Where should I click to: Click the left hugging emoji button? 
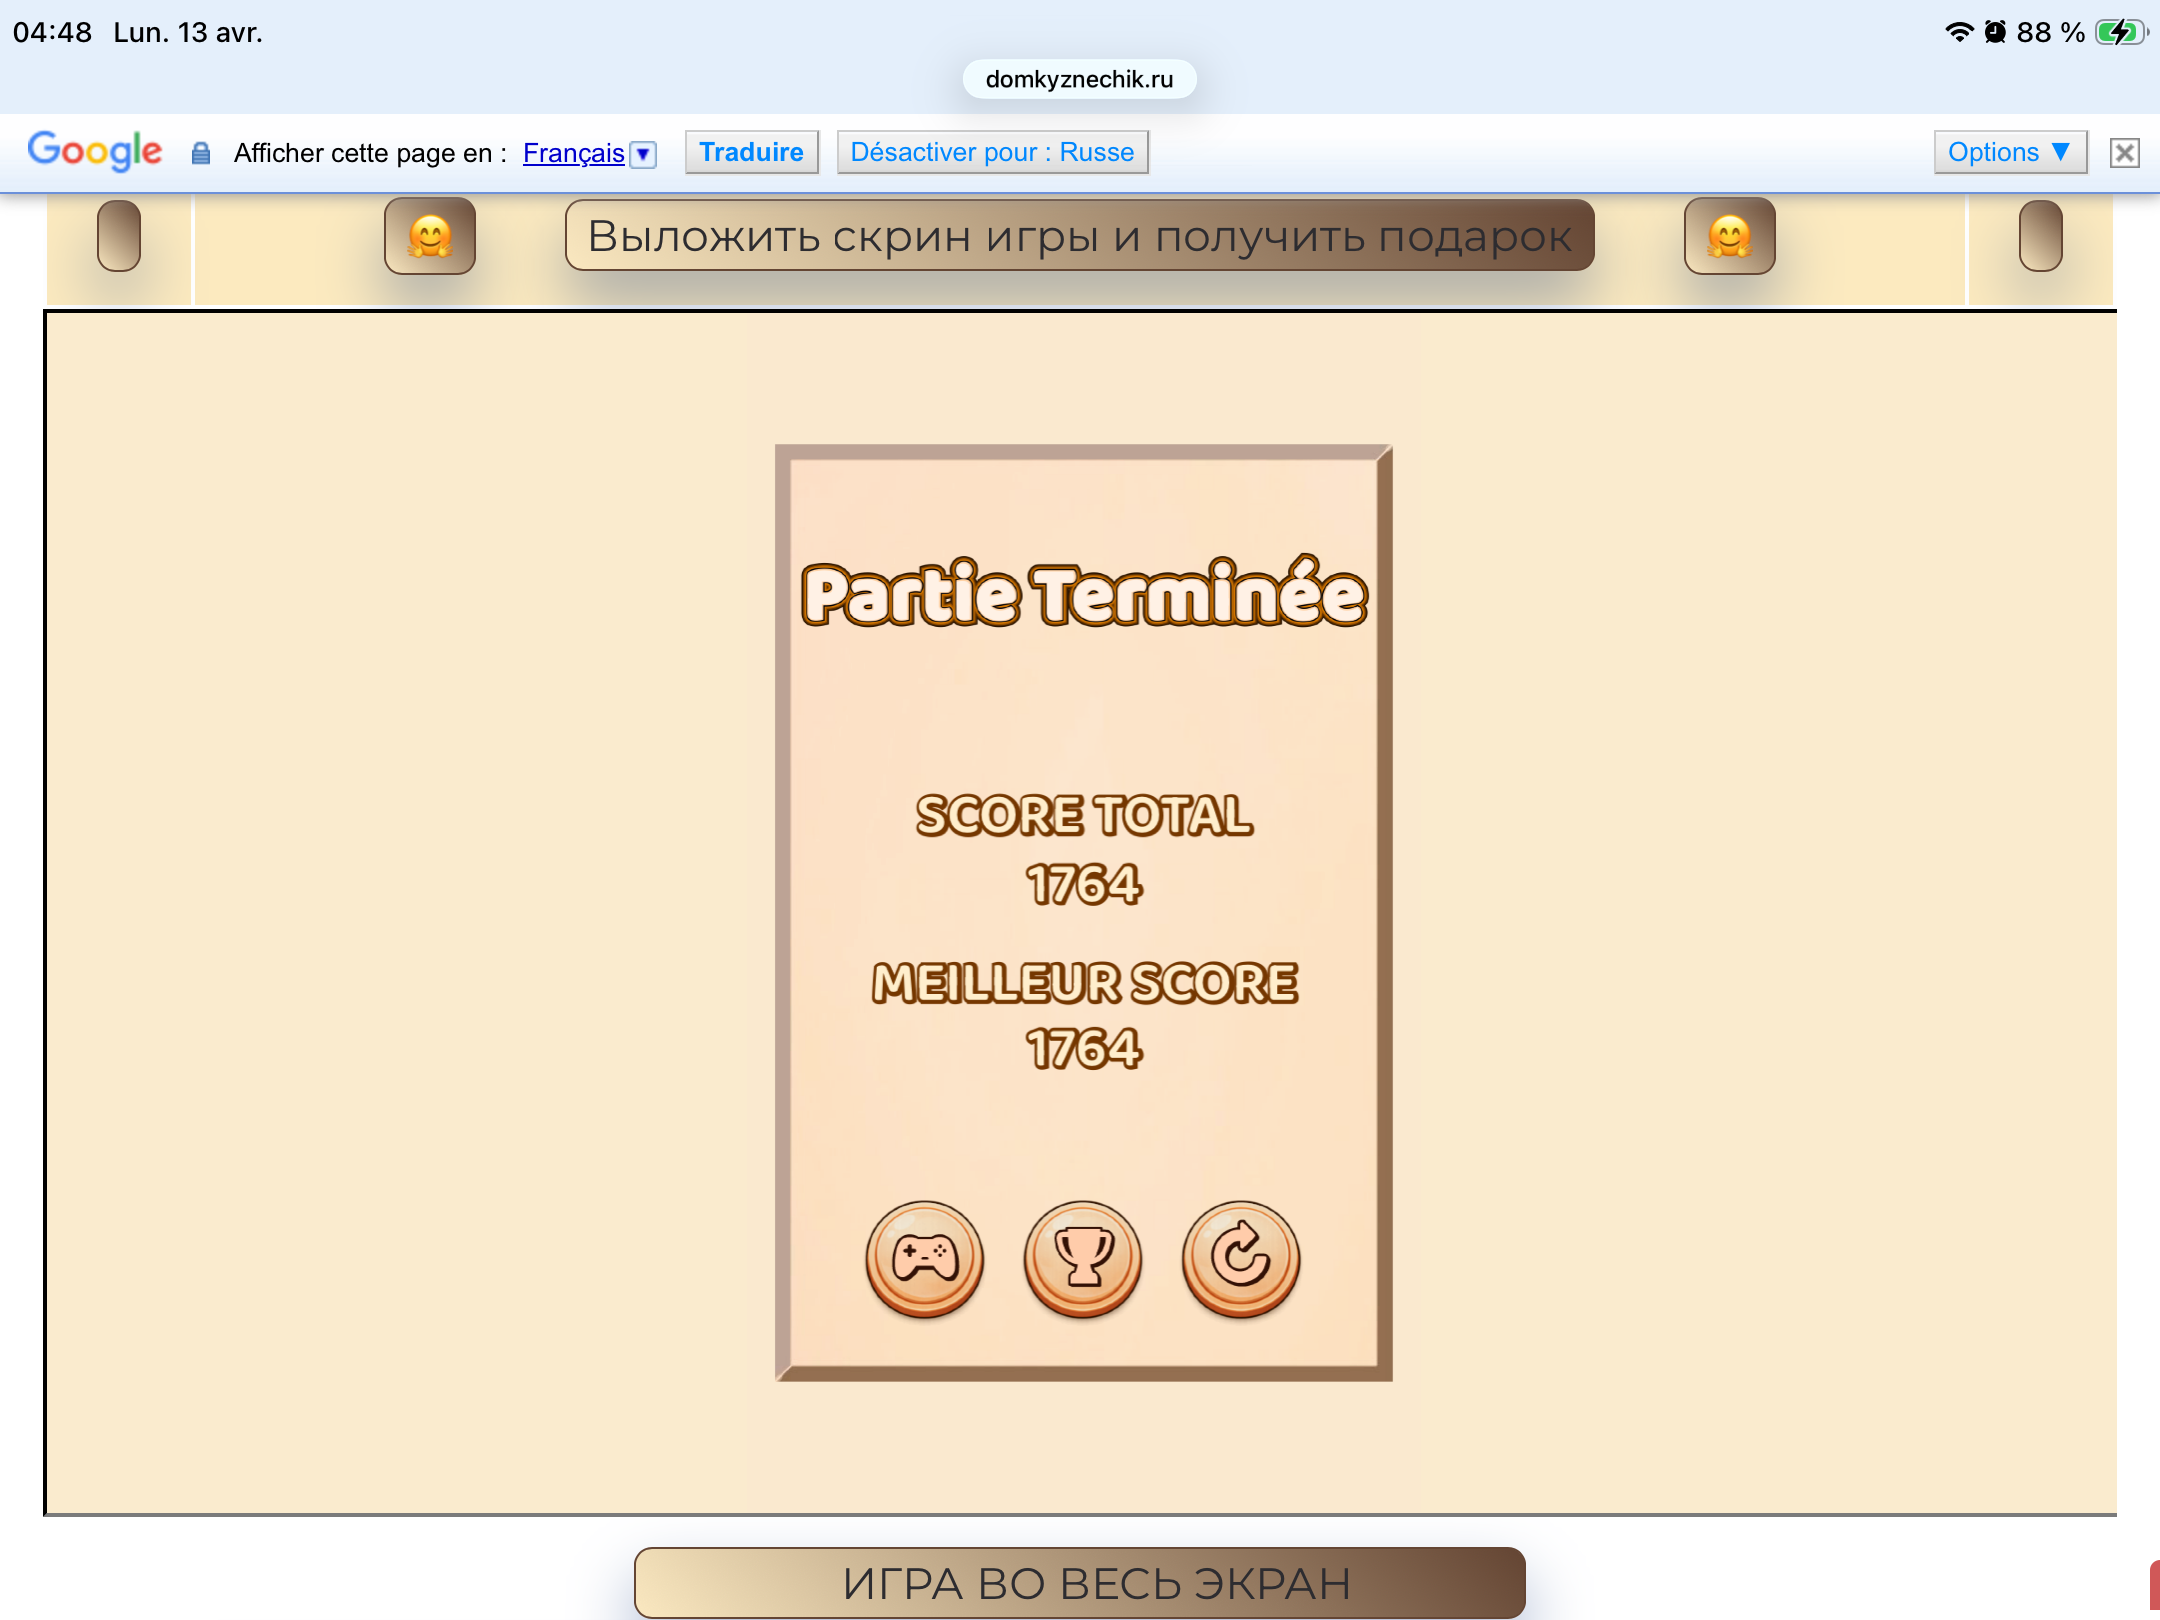tap(430, 236)
